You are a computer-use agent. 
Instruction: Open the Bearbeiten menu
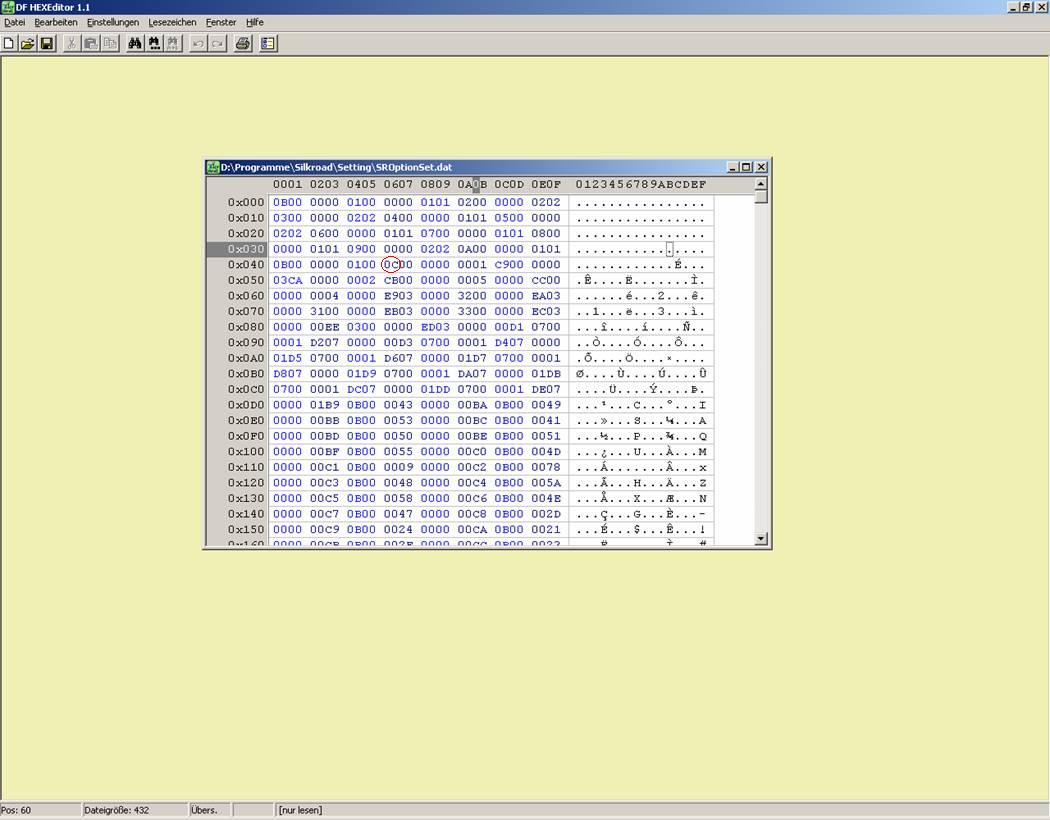coord(56,22)
